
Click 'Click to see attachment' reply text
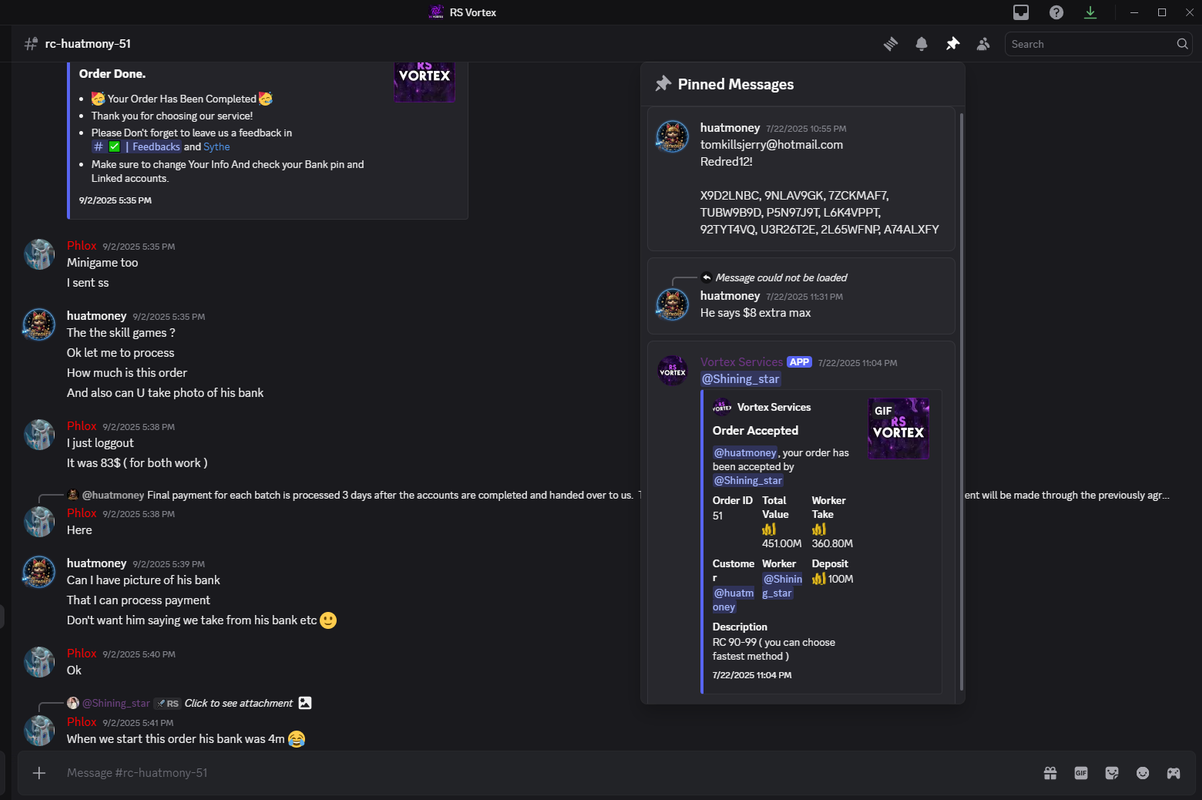coord(239,703)
